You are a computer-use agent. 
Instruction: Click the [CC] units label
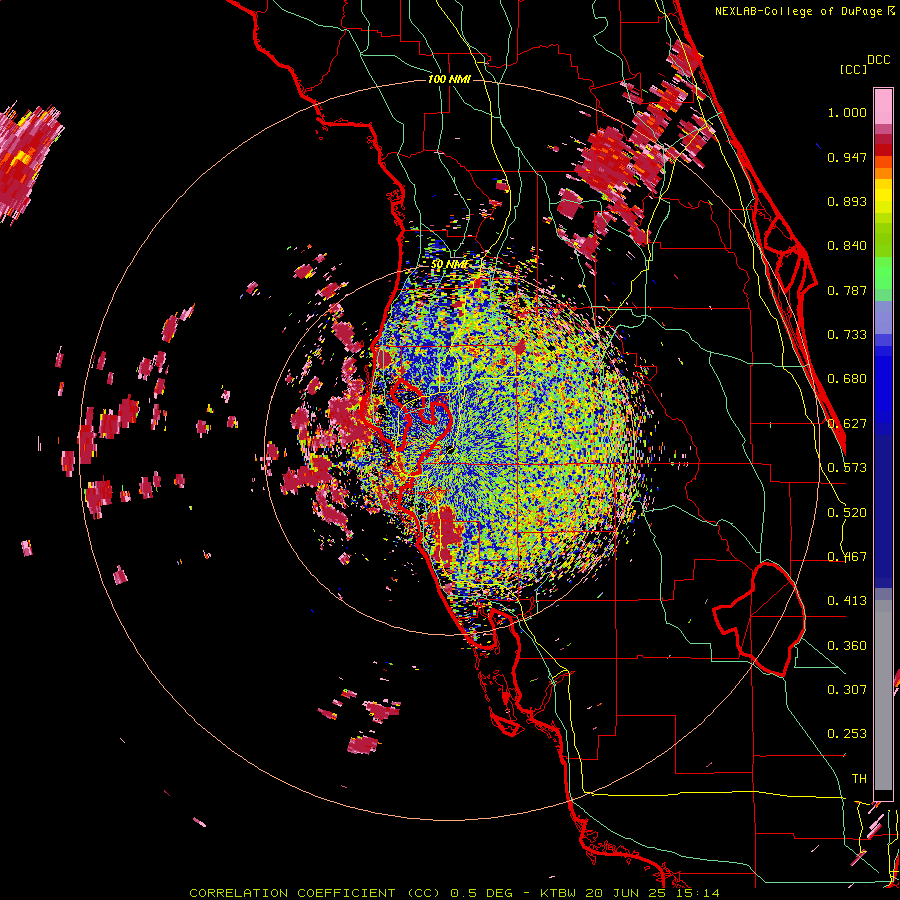tap(853, 69)
